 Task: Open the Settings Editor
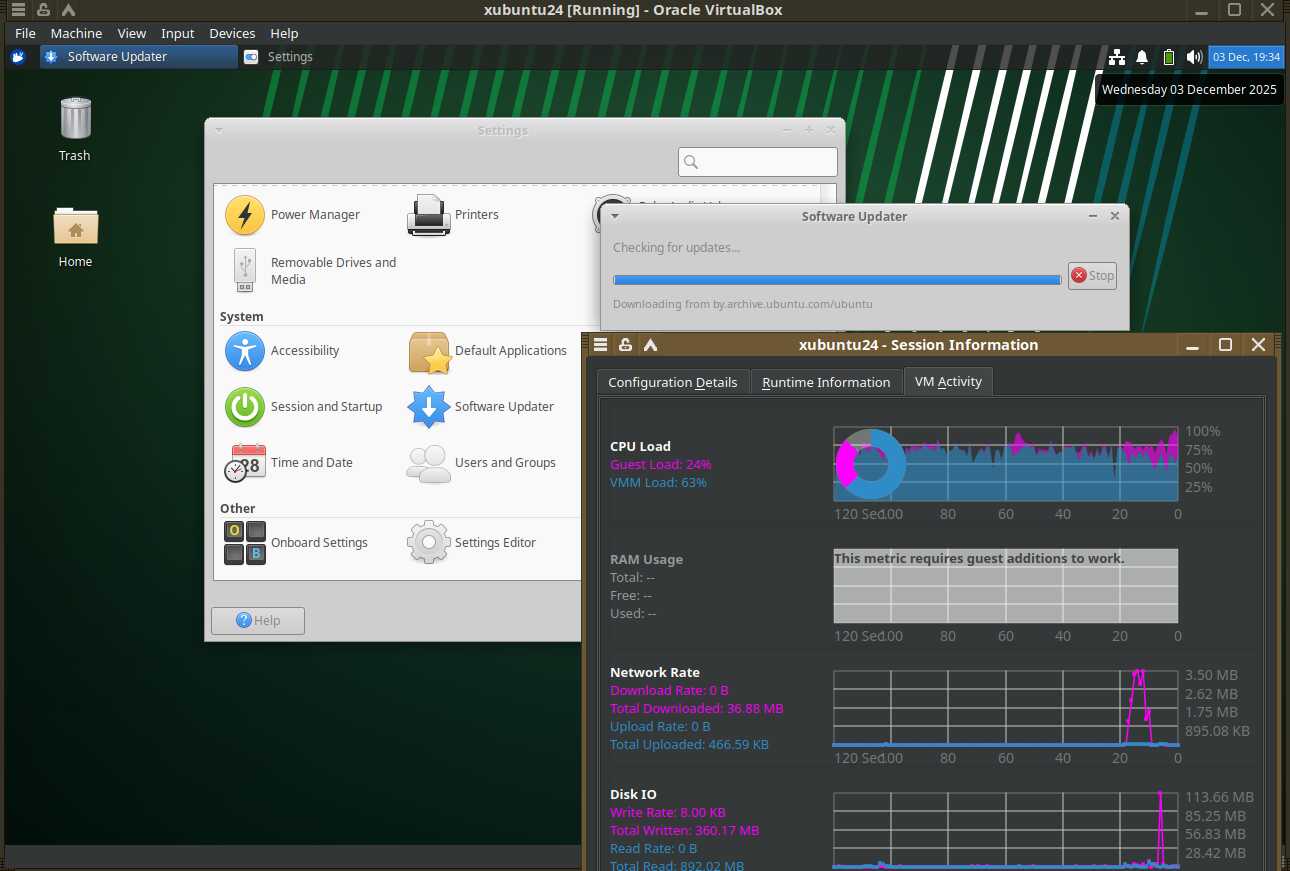pos(471,543)
